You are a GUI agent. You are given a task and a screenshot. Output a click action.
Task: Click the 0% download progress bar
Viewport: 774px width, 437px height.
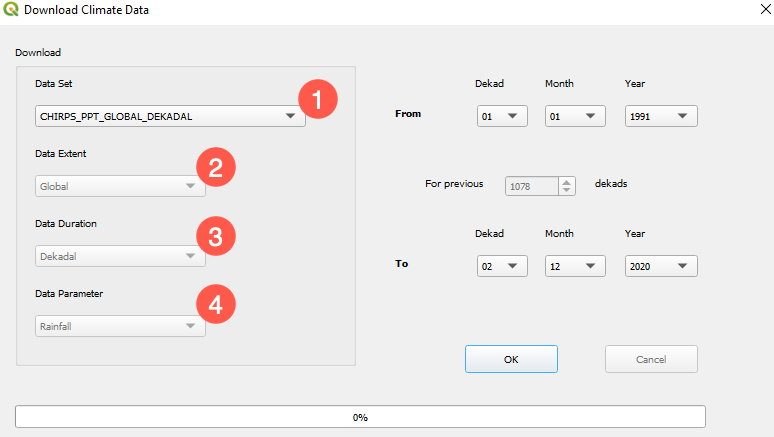tap(360, 416)
